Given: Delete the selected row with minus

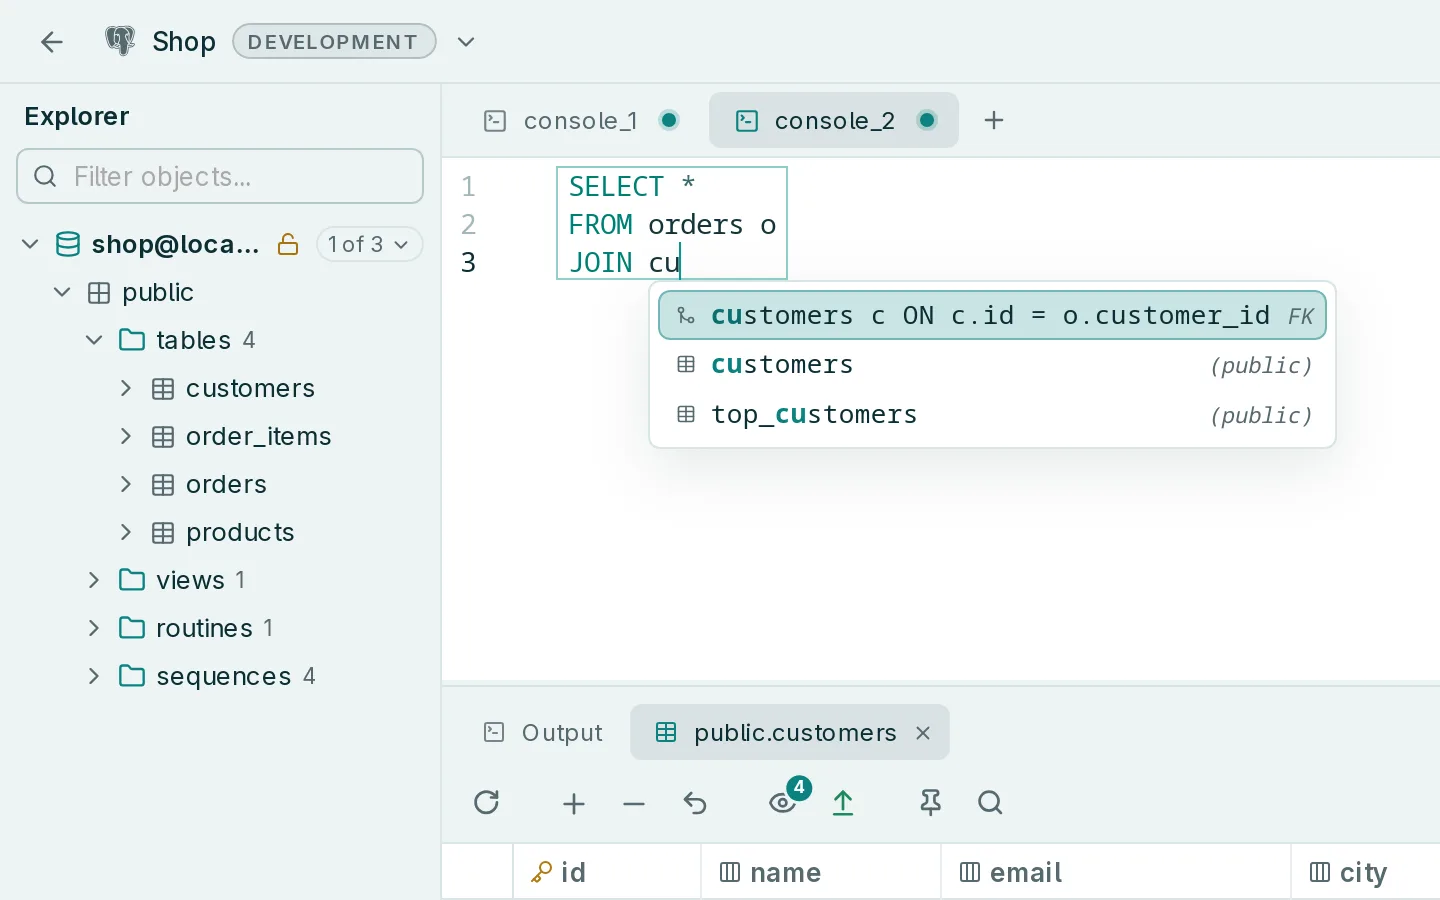Looking at the screenshot, I should (634, 803).
